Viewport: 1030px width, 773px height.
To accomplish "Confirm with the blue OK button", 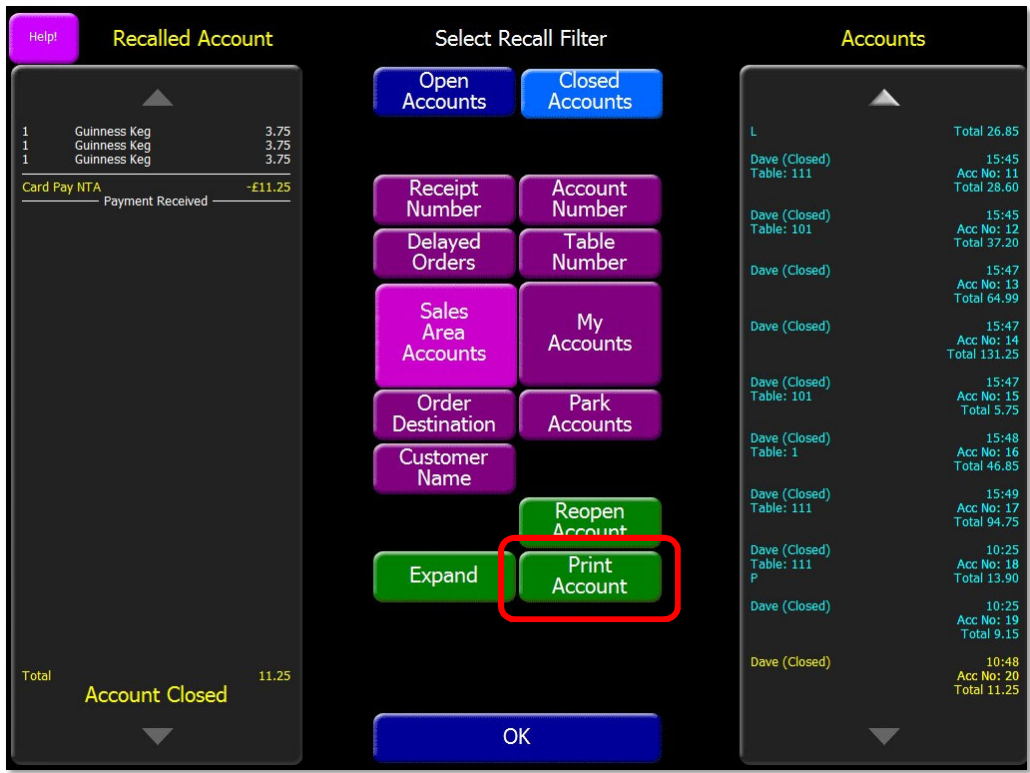I will pos(517,737).
